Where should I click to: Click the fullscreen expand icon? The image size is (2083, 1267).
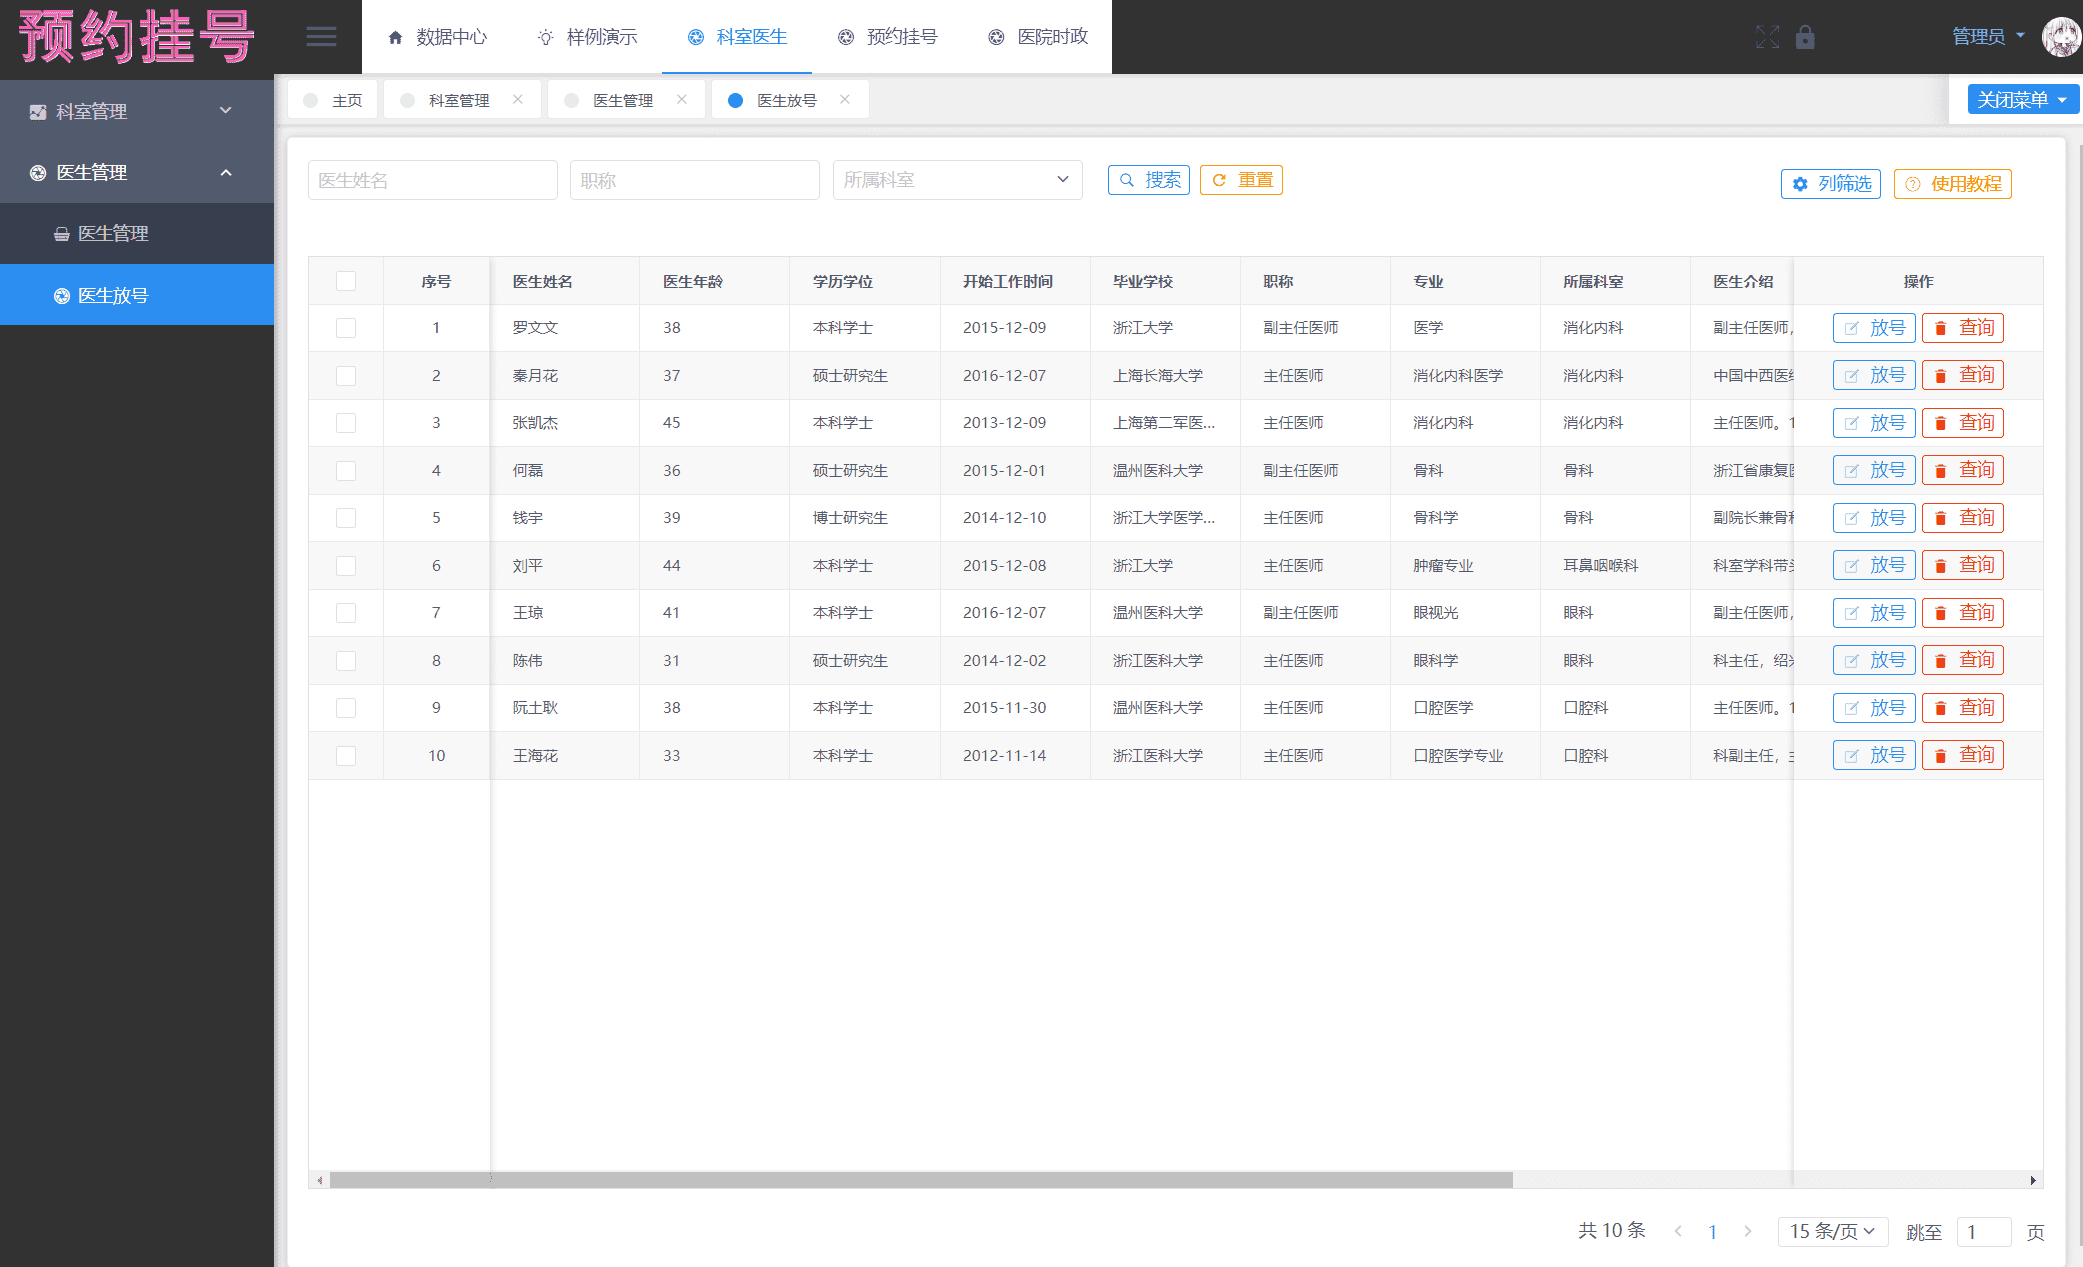1767,37
